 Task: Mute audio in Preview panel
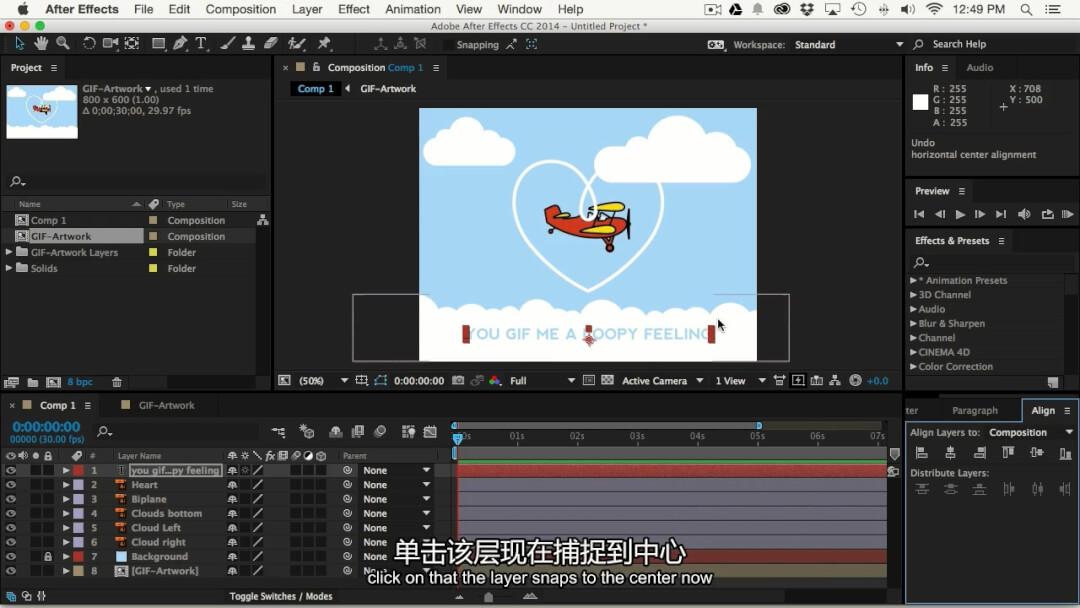(1024, 214)
